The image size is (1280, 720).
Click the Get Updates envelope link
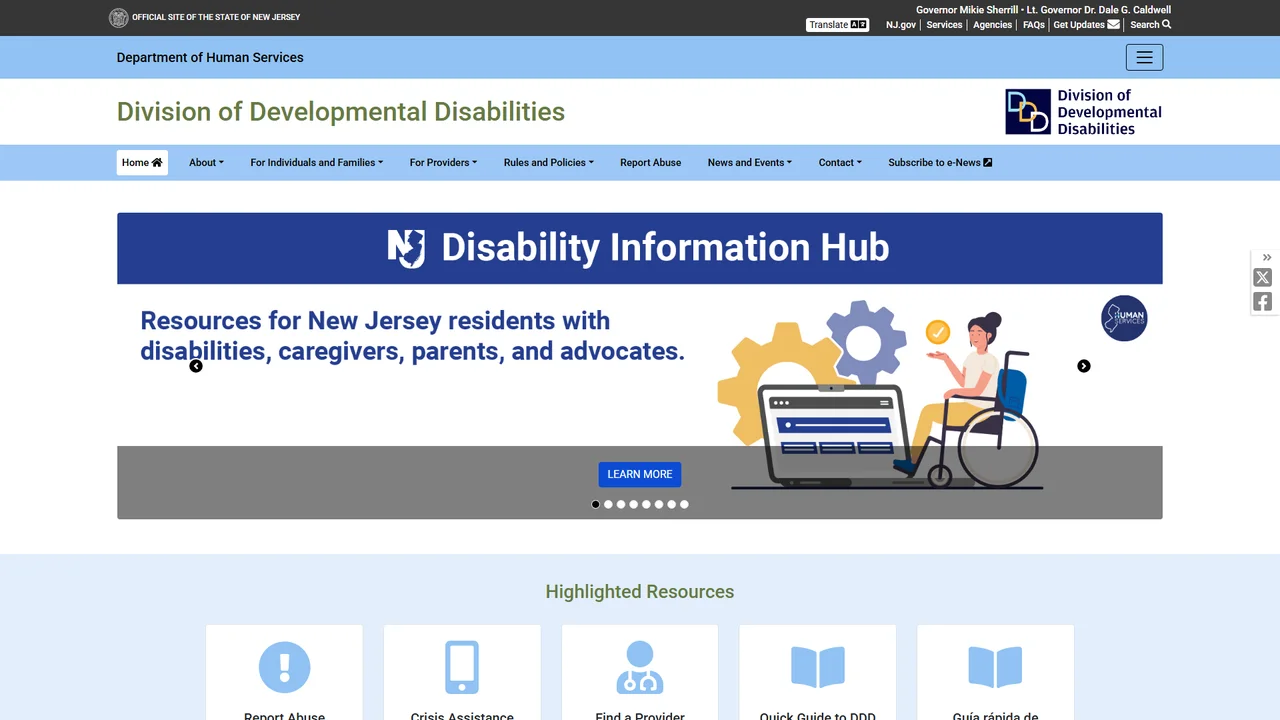1086,25
